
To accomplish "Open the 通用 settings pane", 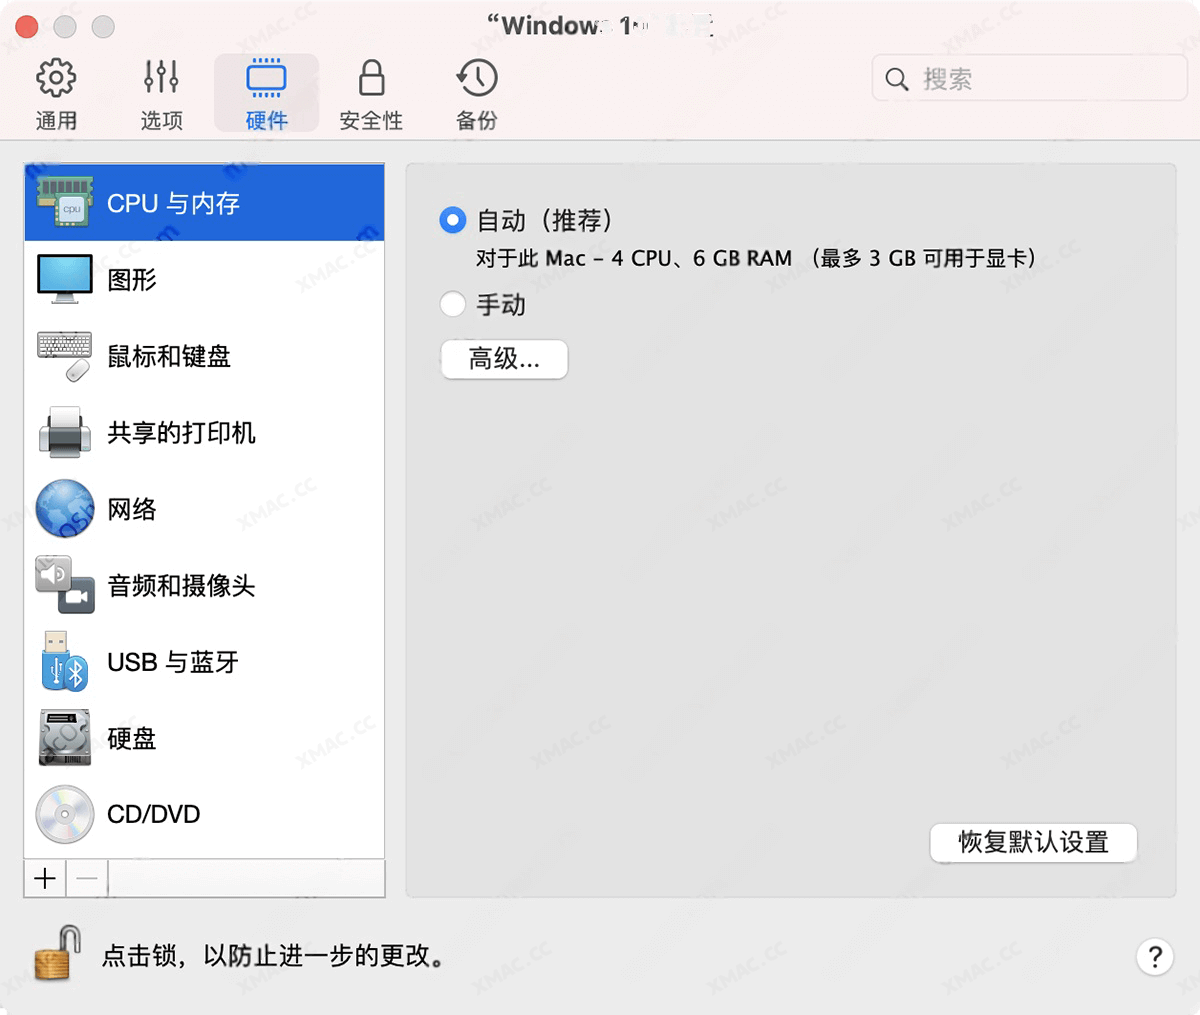I will (57, 92).
